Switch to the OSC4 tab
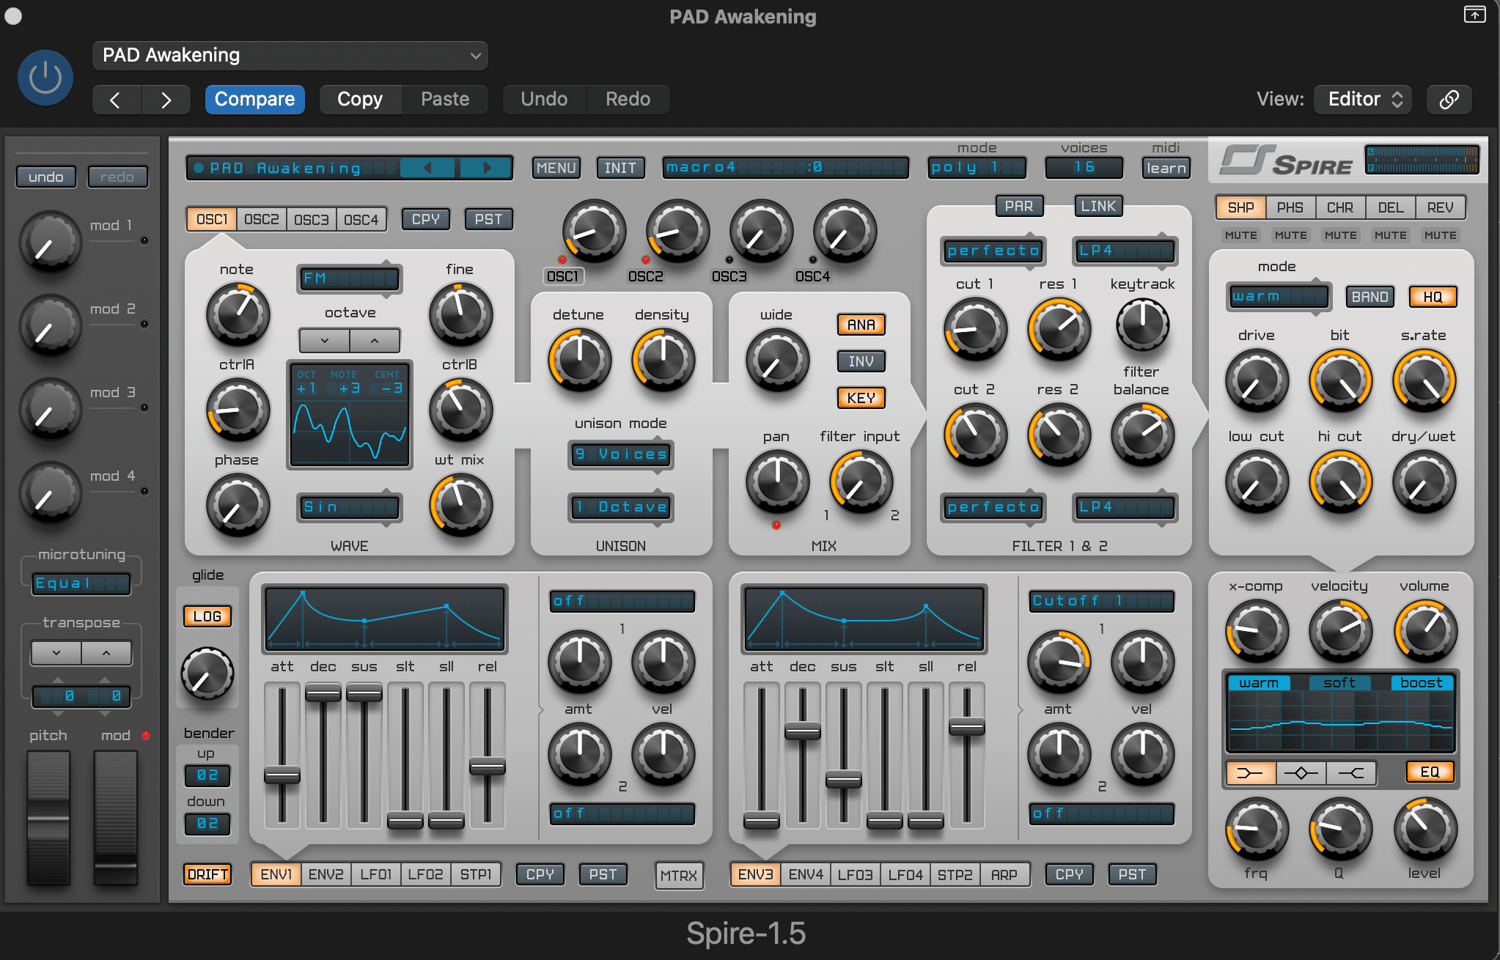 click(361, 219)
